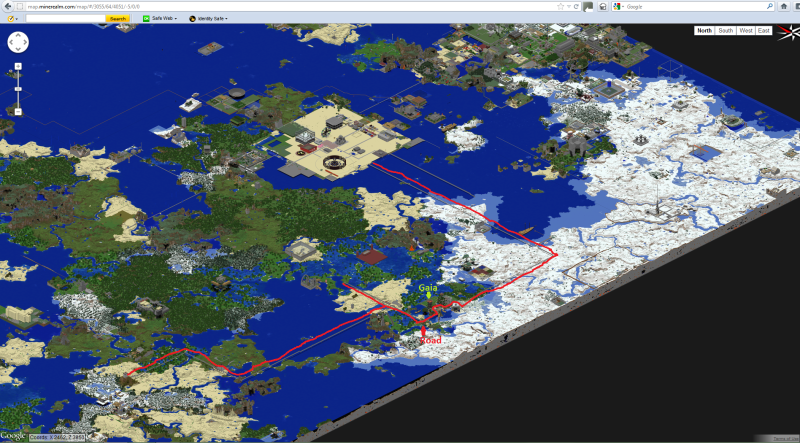Switch map view to South

(725, 31)
